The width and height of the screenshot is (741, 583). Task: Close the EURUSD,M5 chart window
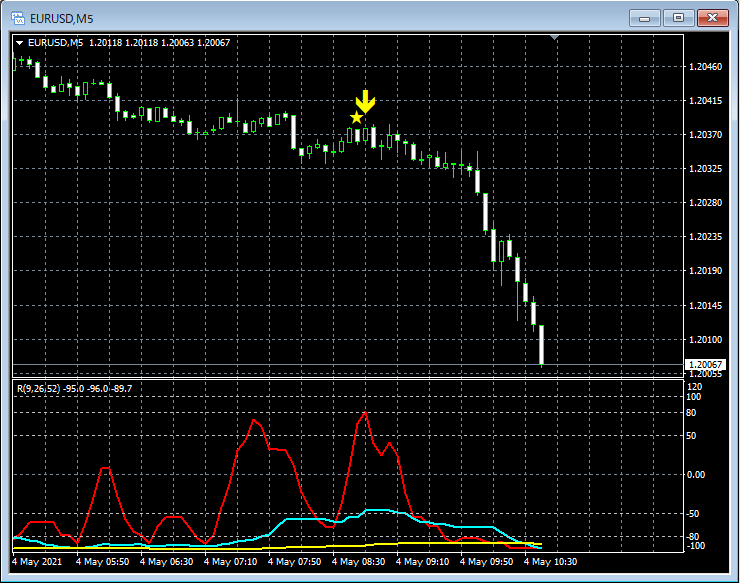point(713,18)
